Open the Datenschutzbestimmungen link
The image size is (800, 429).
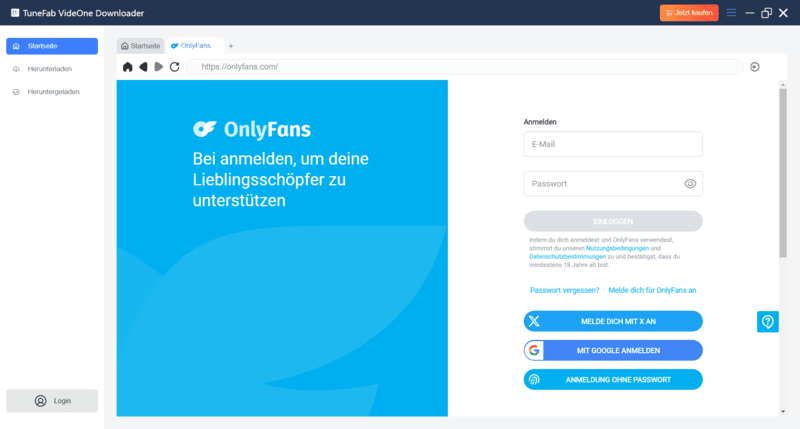pyautogui.click(x=567, y=257)
